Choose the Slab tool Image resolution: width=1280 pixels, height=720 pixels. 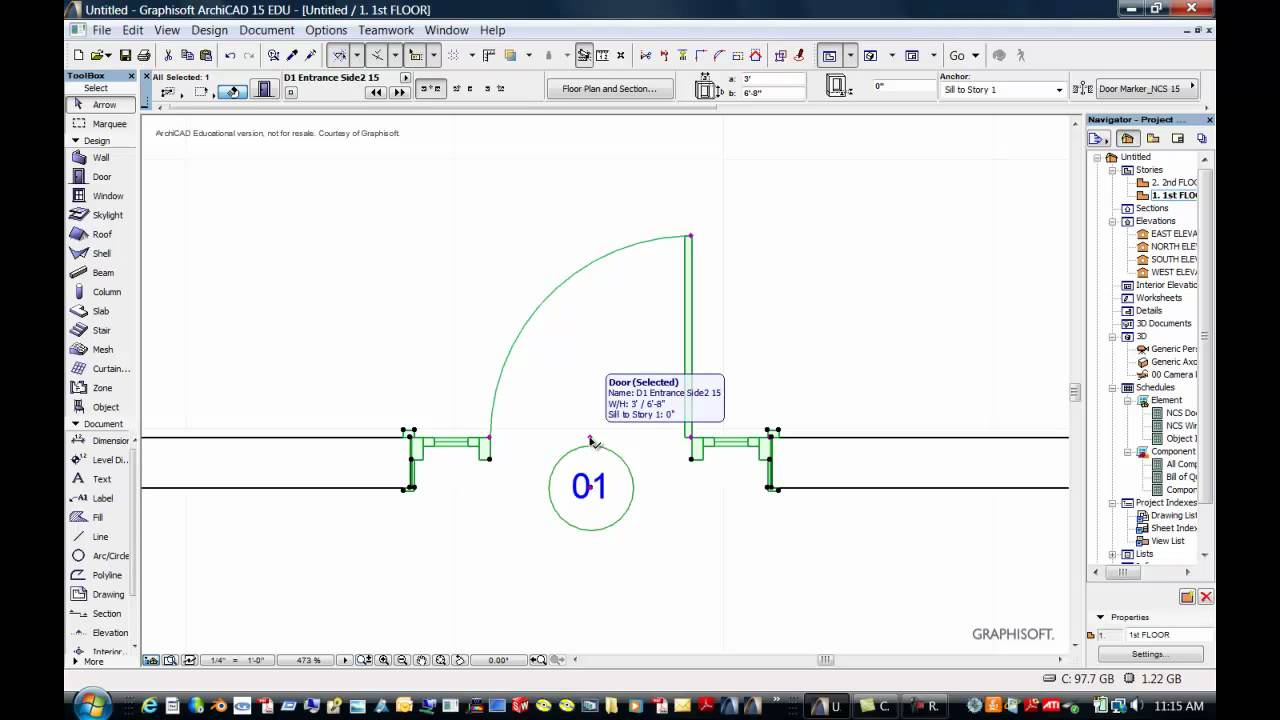(101, 311)
